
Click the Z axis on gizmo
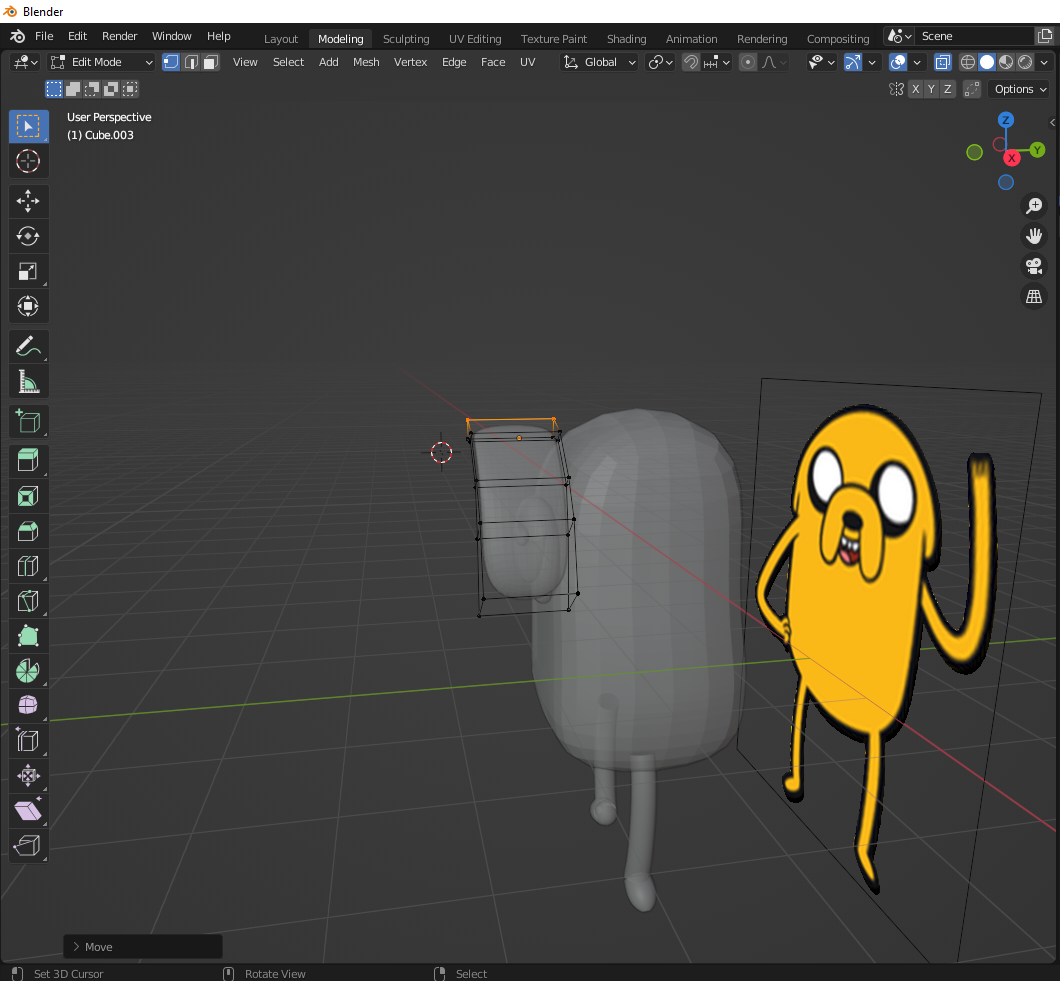[1006, 120]
